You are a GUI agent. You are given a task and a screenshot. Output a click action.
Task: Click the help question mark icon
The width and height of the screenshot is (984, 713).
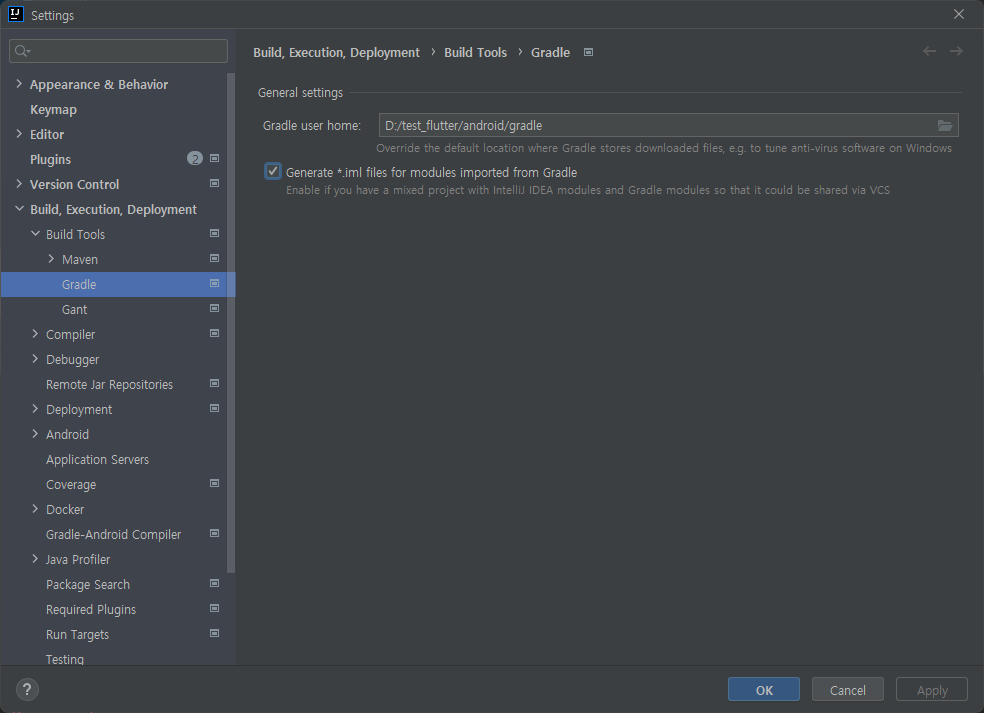[x=27, y=689]
